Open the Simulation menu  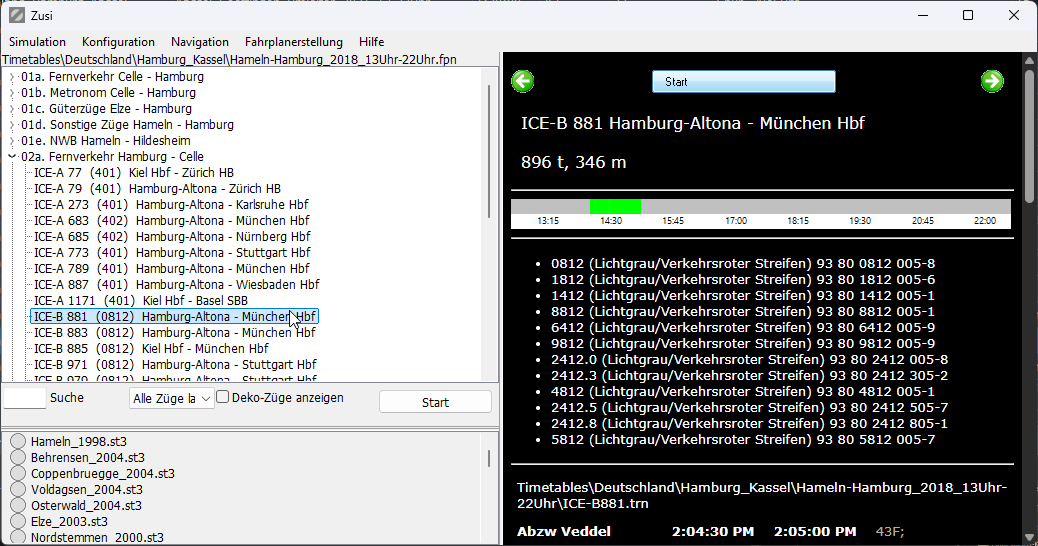(37, 42)
